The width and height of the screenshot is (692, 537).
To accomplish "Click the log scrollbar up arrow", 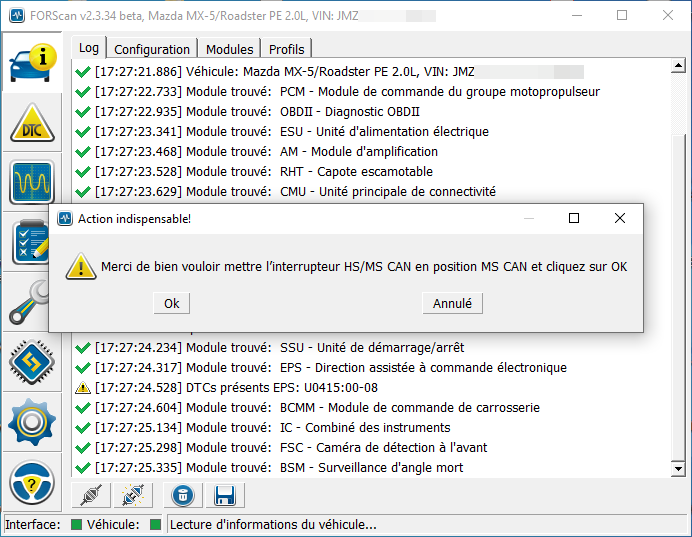I will pos(678,66).
